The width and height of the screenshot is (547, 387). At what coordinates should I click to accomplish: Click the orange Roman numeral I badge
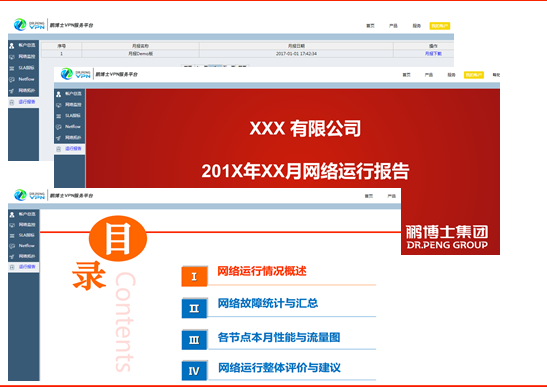(194, 276)
